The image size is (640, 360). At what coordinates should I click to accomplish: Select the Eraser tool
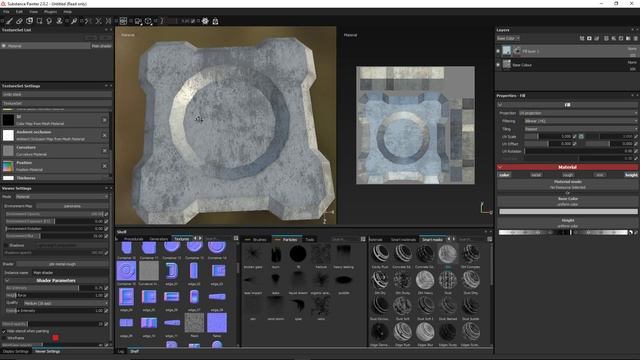[x=19, y=21]
